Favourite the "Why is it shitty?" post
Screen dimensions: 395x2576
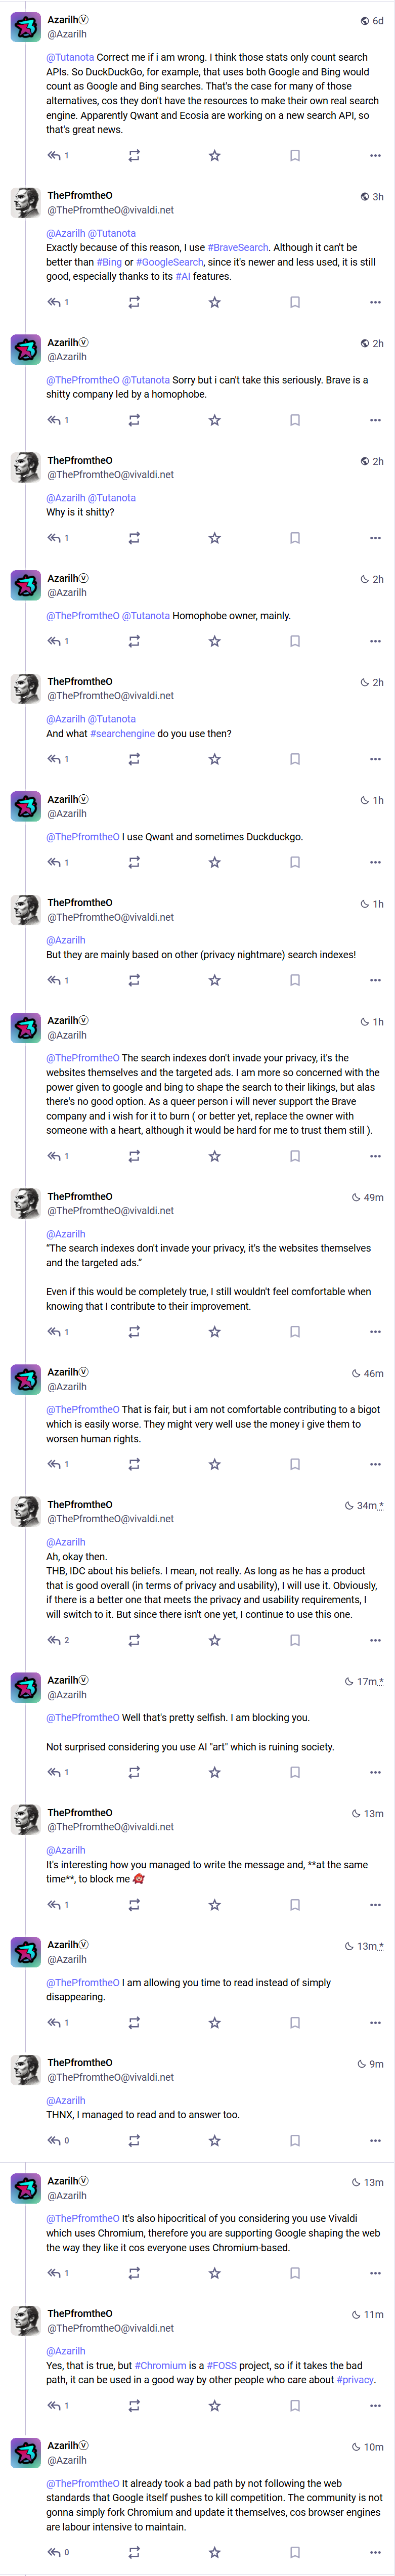click(214, 538)
